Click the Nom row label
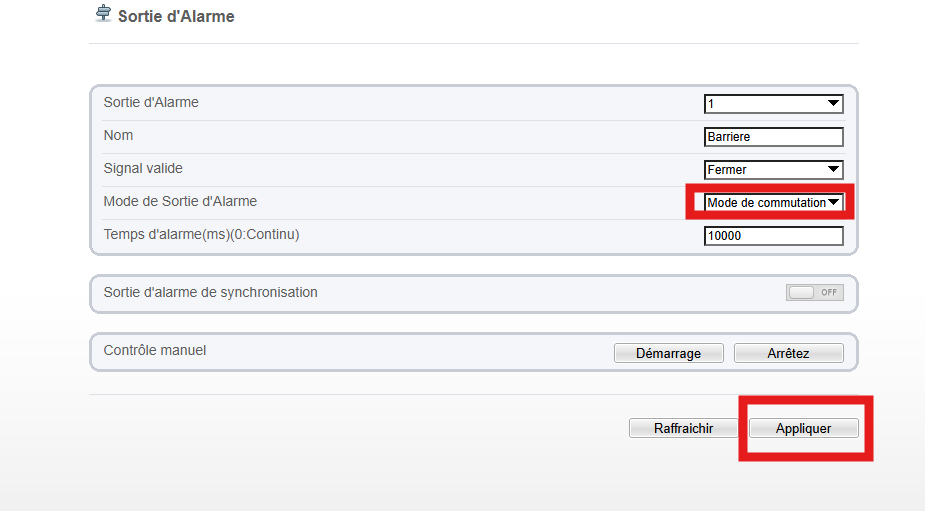 (118, 135)
